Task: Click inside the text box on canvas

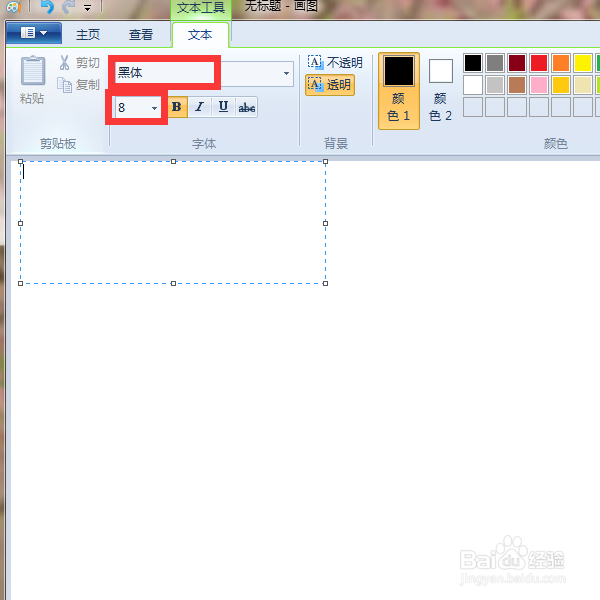Action: click(173, 223)
